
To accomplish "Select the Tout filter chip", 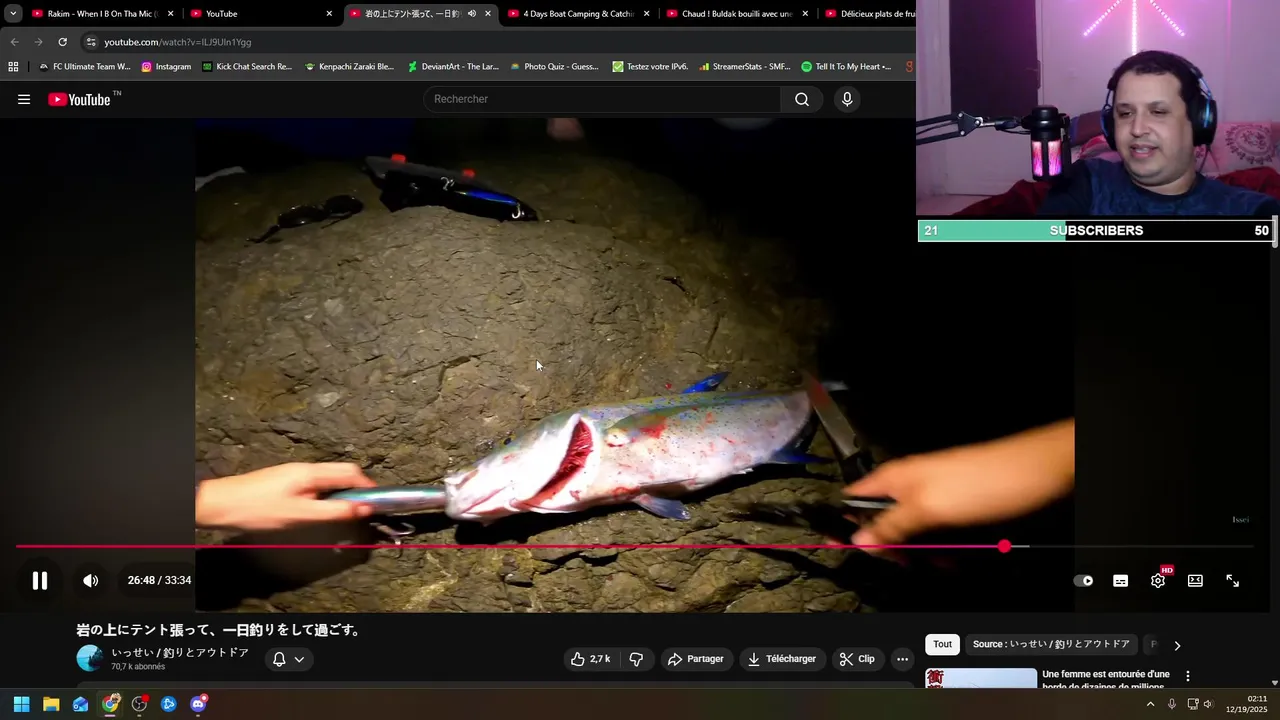I will 942,644.
